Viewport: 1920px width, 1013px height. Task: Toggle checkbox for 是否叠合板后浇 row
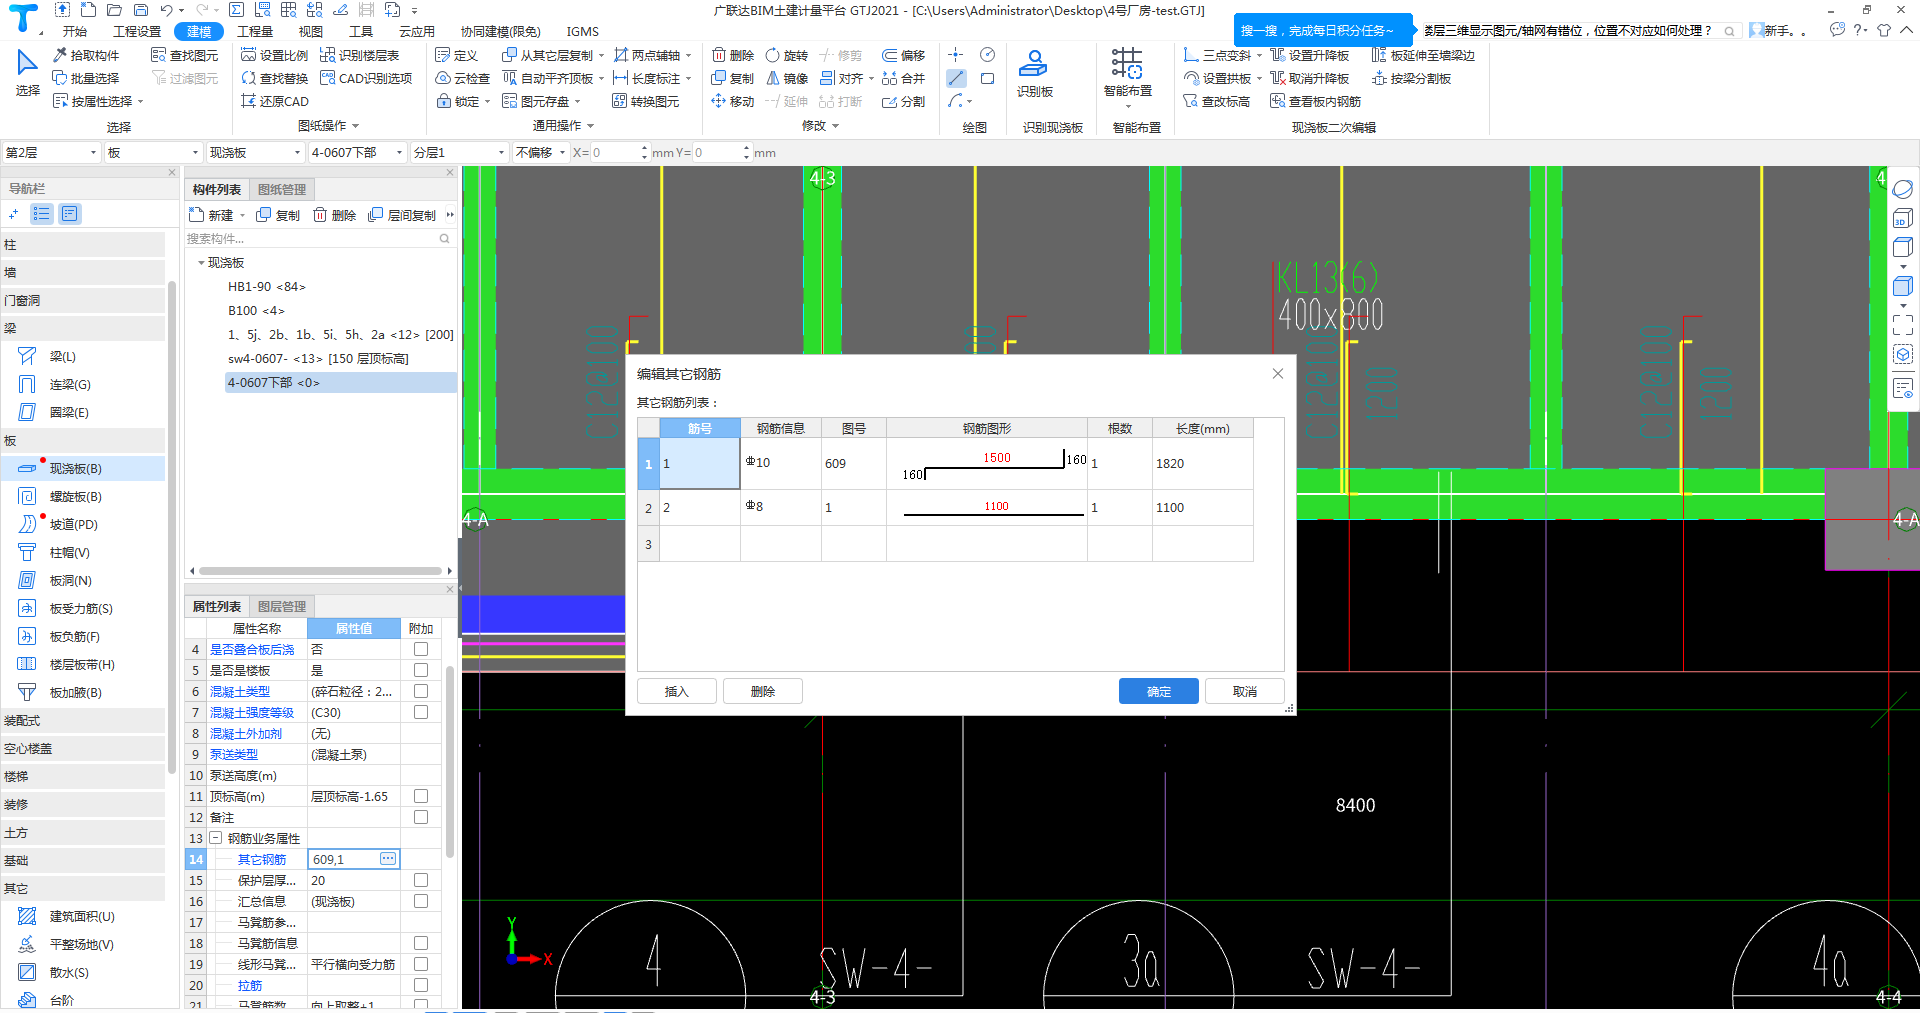pyautogui.click(x=421, y=649)
